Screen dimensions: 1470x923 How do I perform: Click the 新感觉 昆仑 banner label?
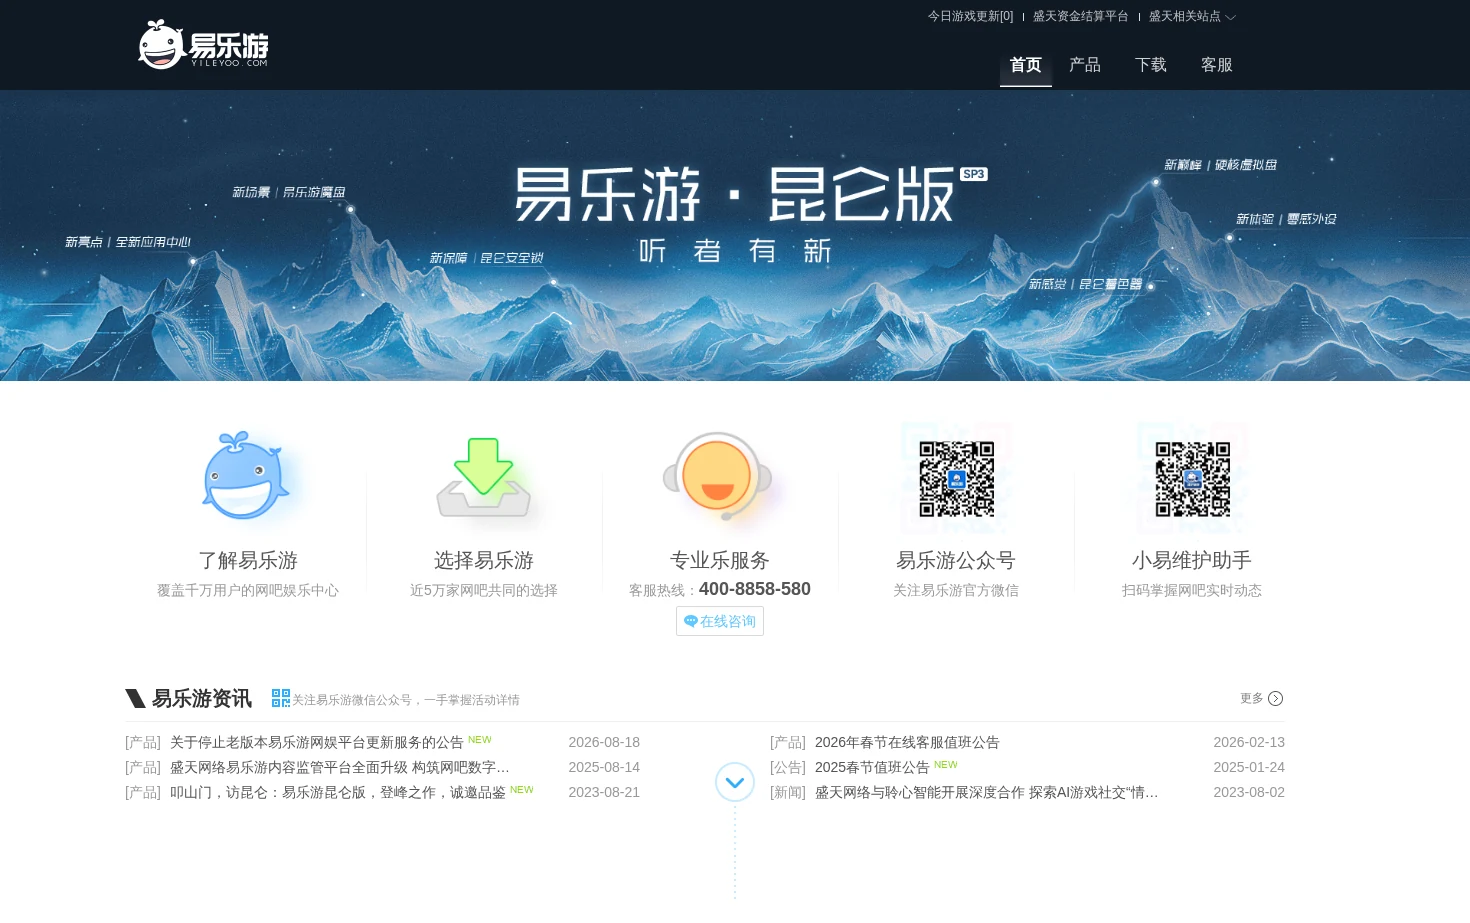pos(1086,284)
